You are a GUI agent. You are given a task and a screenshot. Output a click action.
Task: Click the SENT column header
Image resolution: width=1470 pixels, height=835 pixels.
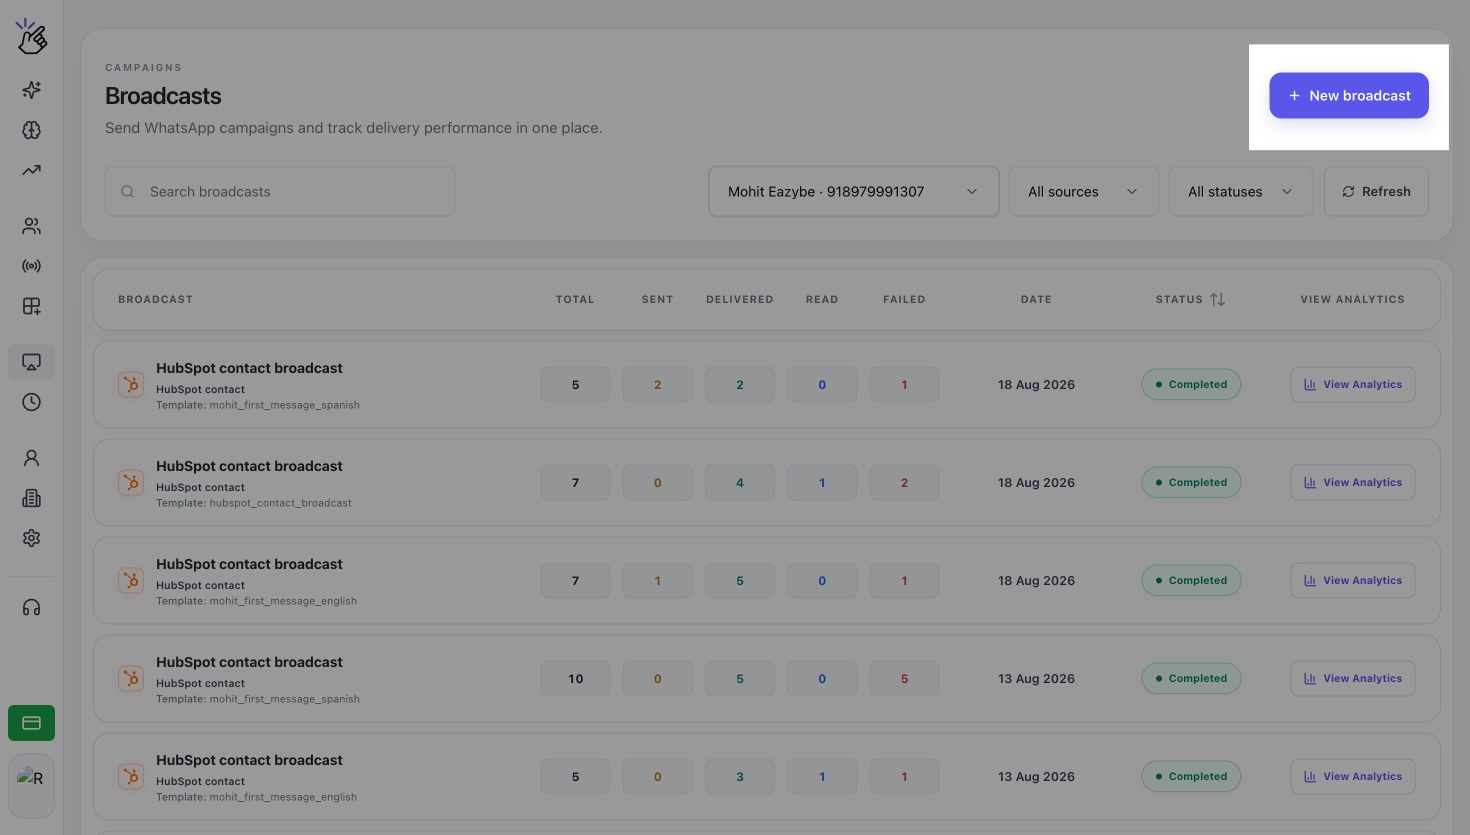(657, 299)
